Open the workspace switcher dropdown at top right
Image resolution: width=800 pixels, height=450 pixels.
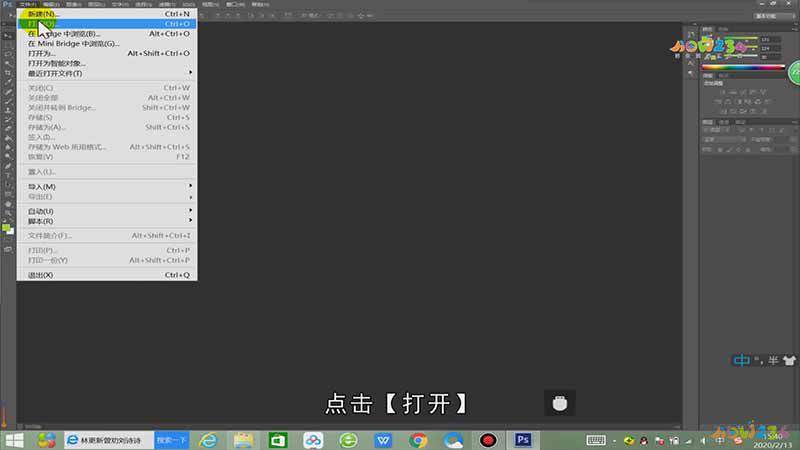point(773,16)
